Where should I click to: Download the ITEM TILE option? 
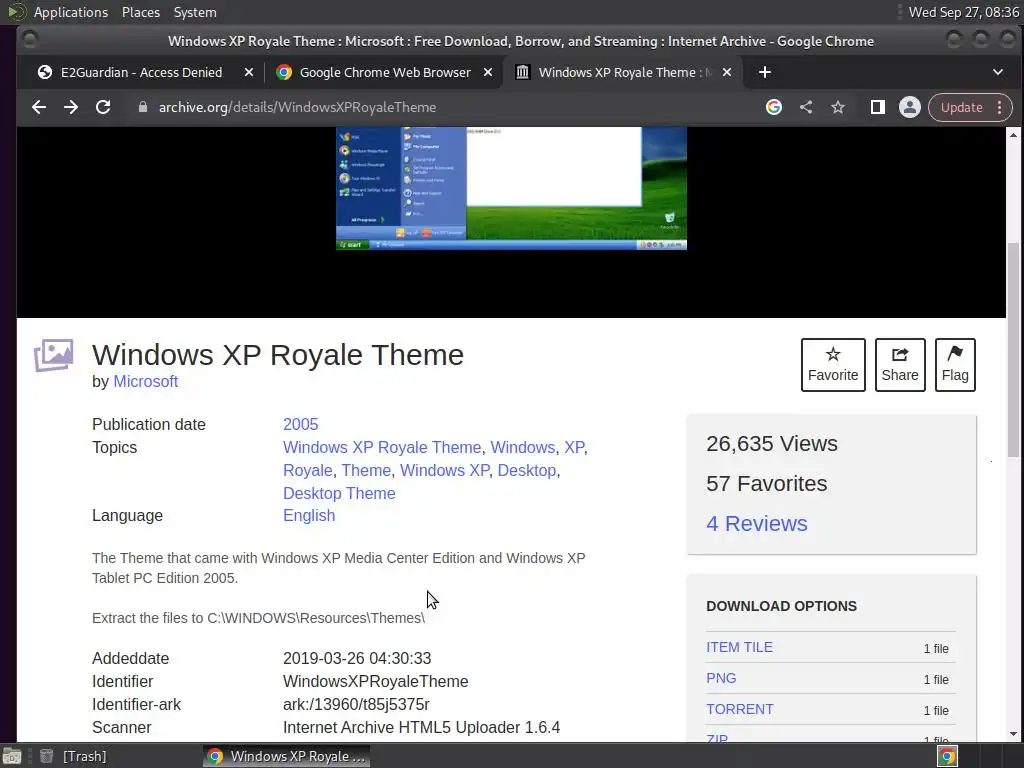pyautogui.click(x=739, y=647)
